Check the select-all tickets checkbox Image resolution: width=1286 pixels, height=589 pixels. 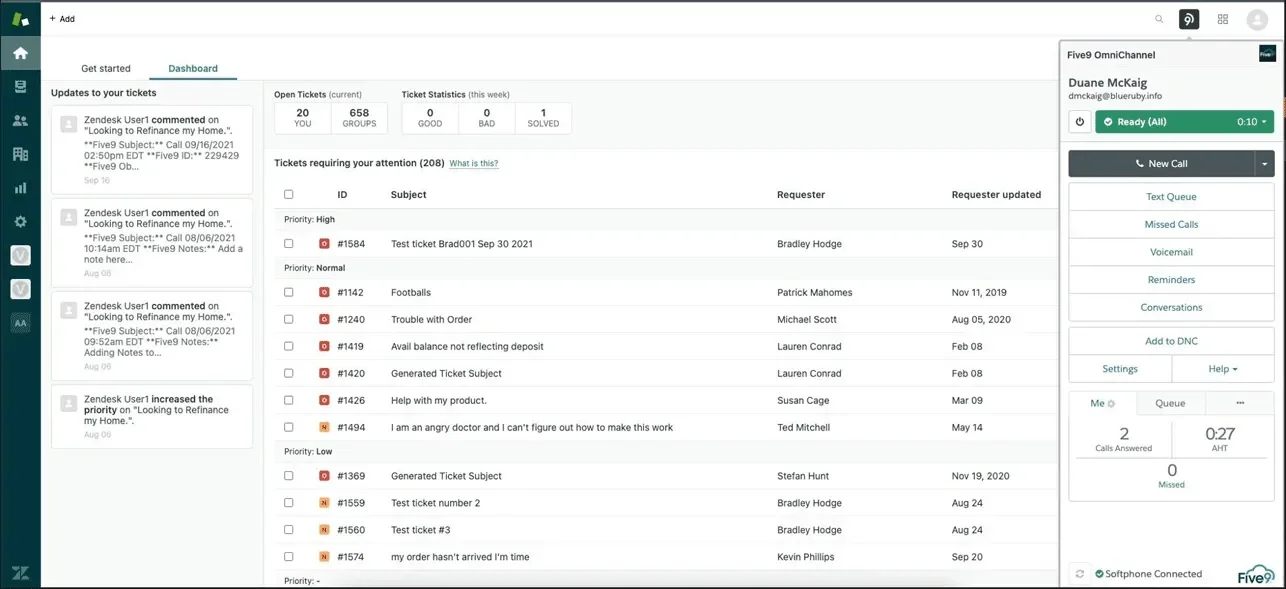(288, 194)
